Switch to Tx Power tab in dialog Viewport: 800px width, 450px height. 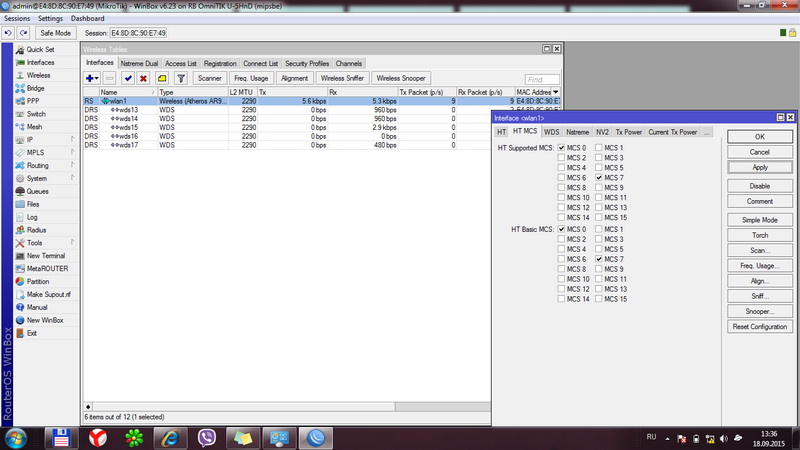[629, 132]
